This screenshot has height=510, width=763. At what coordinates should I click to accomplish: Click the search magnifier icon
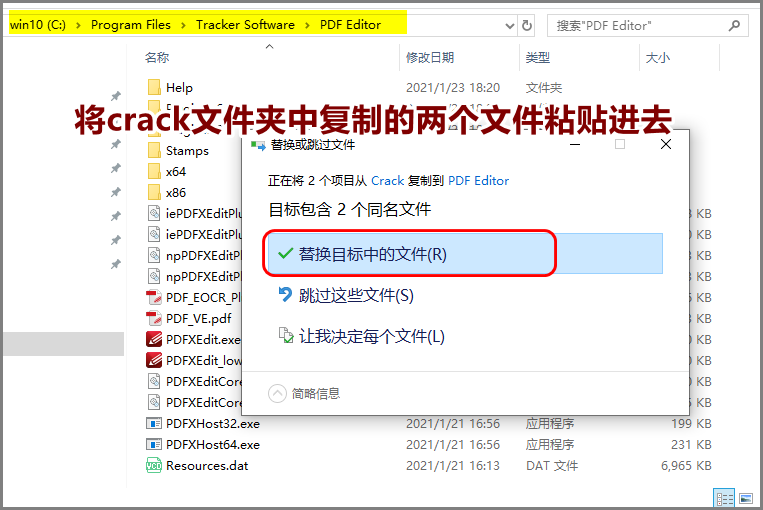[734, 25]
